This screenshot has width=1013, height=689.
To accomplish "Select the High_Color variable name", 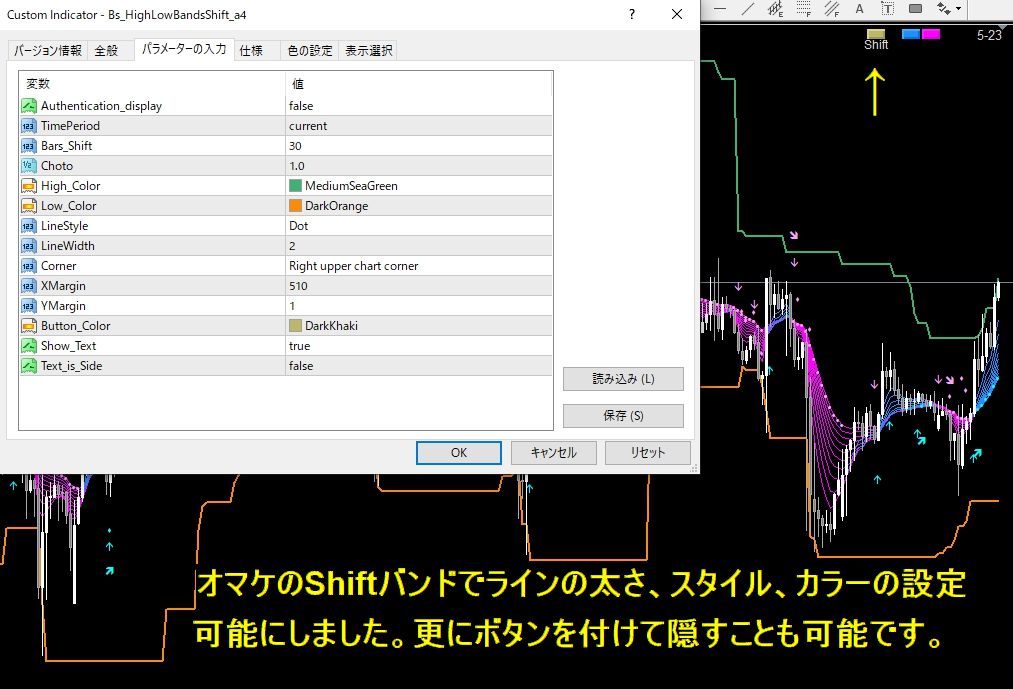I will coord(70,186).
